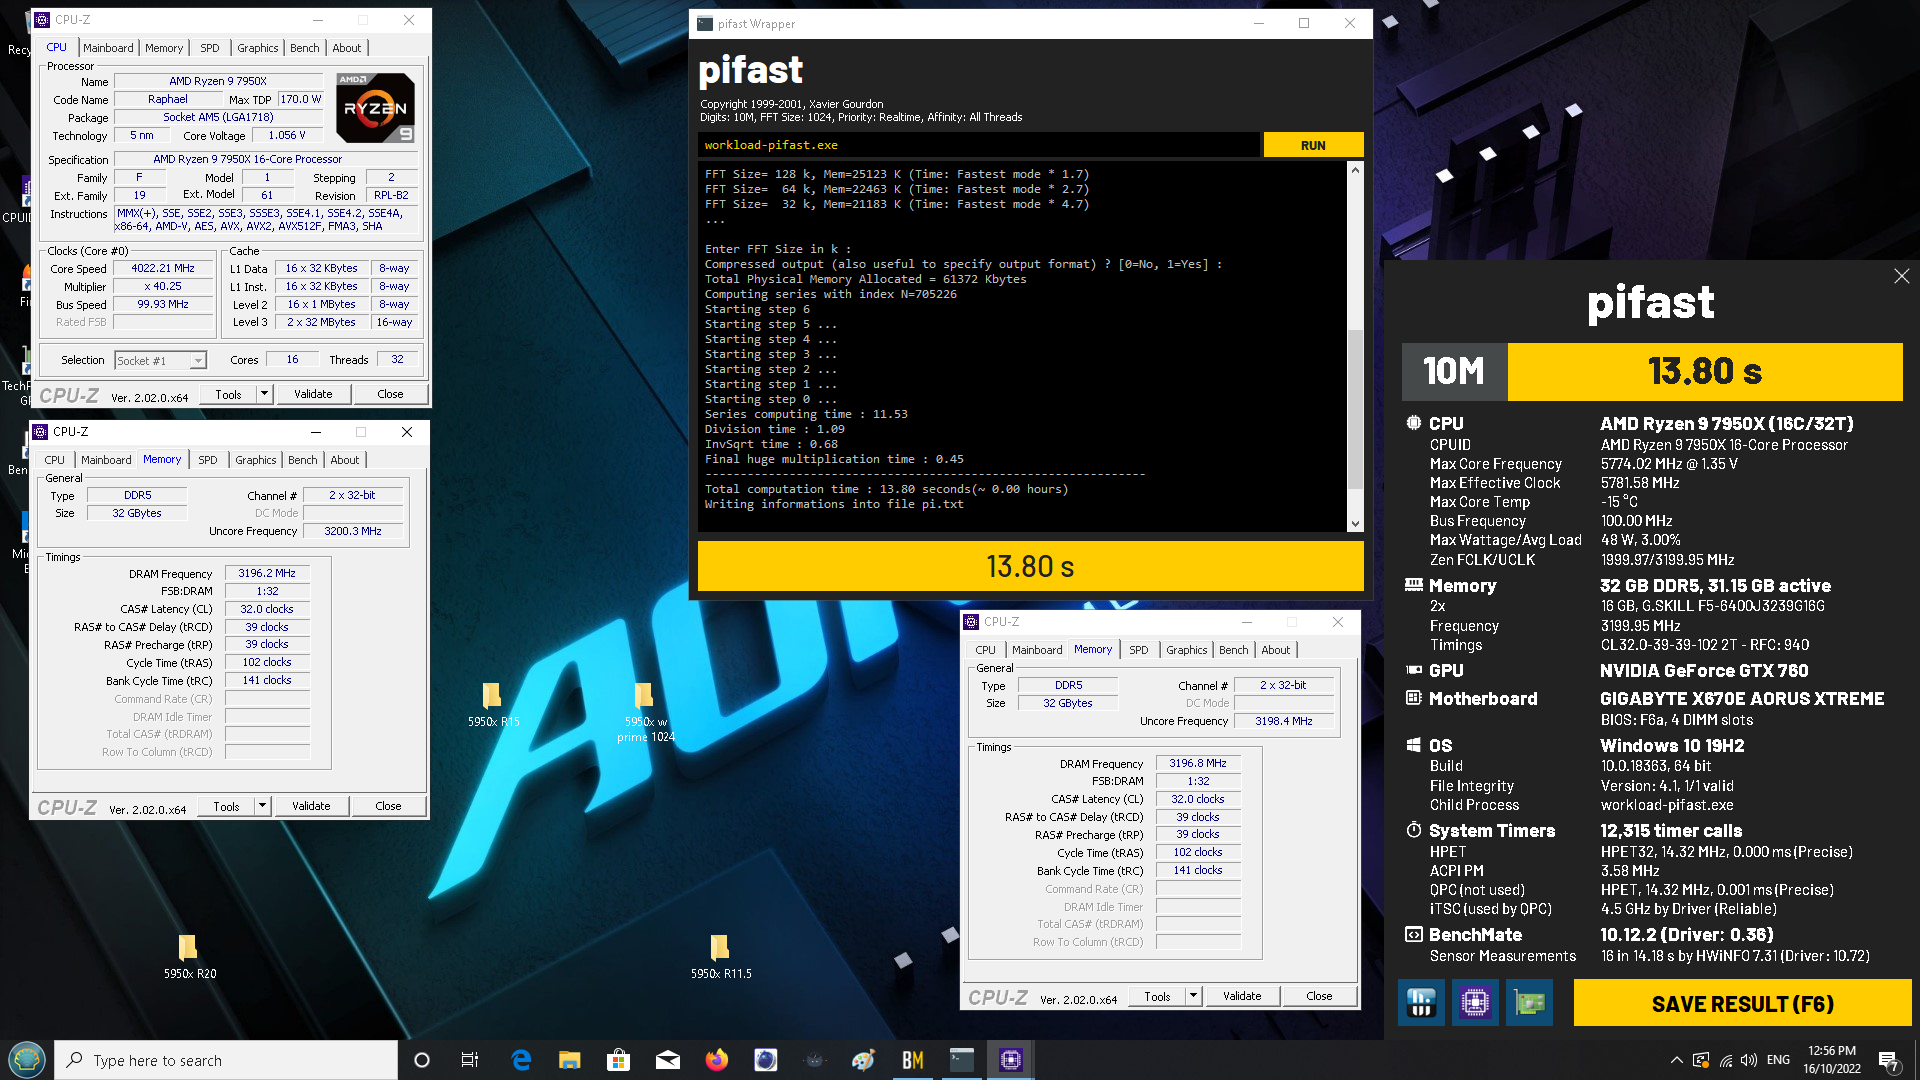Switch to Mainboard tab in top-left CPU-Z window
The width and height of the screenshot is (1920, 1080).
(108, 48)
